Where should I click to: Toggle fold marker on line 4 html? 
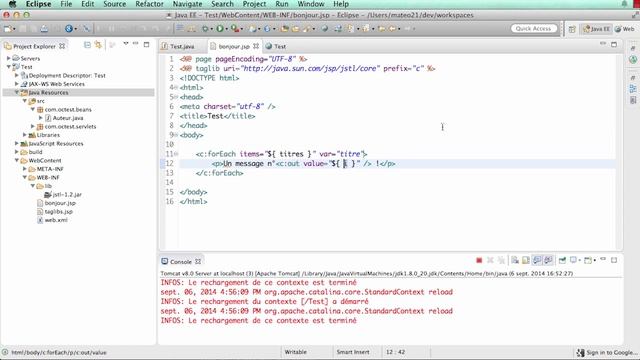click(x=176, y=87)
